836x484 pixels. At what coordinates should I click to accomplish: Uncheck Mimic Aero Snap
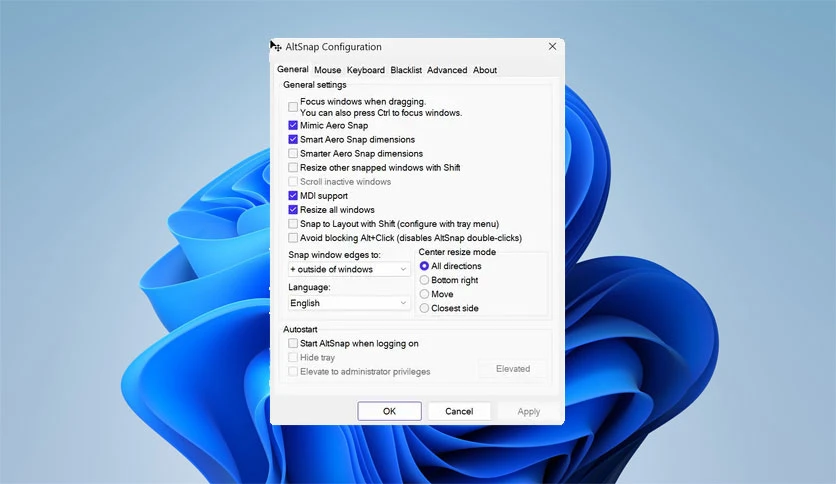tap(293, 125)
